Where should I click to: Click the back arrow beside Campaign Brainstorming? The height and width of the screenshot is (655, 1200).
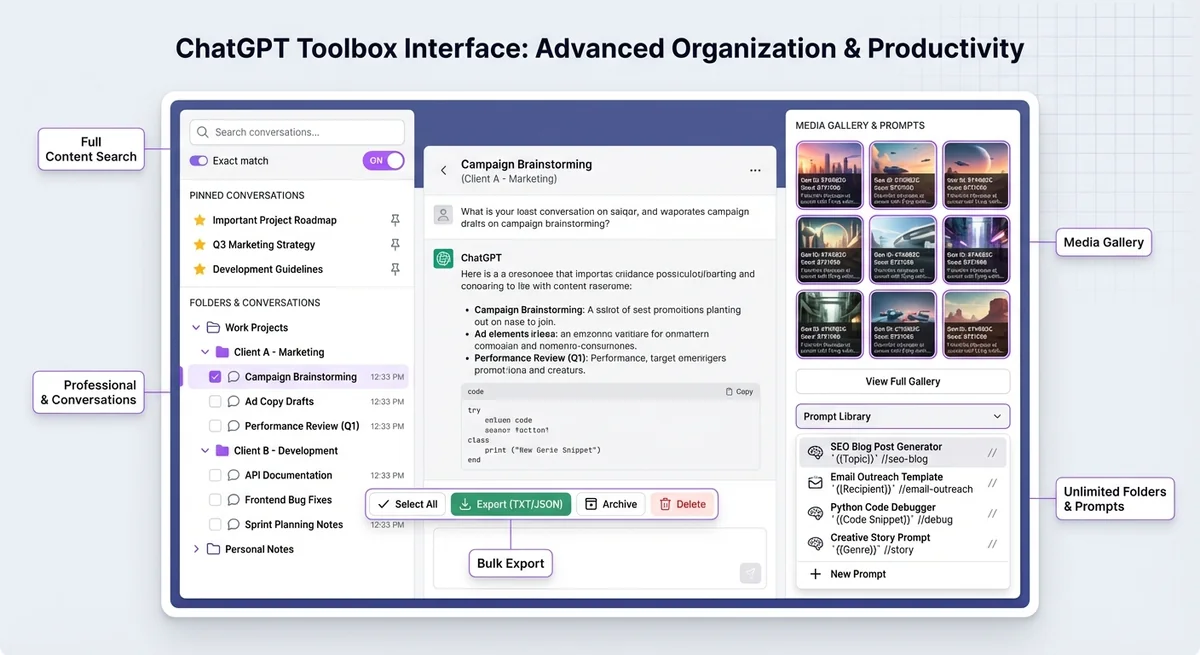click(443, 169)
